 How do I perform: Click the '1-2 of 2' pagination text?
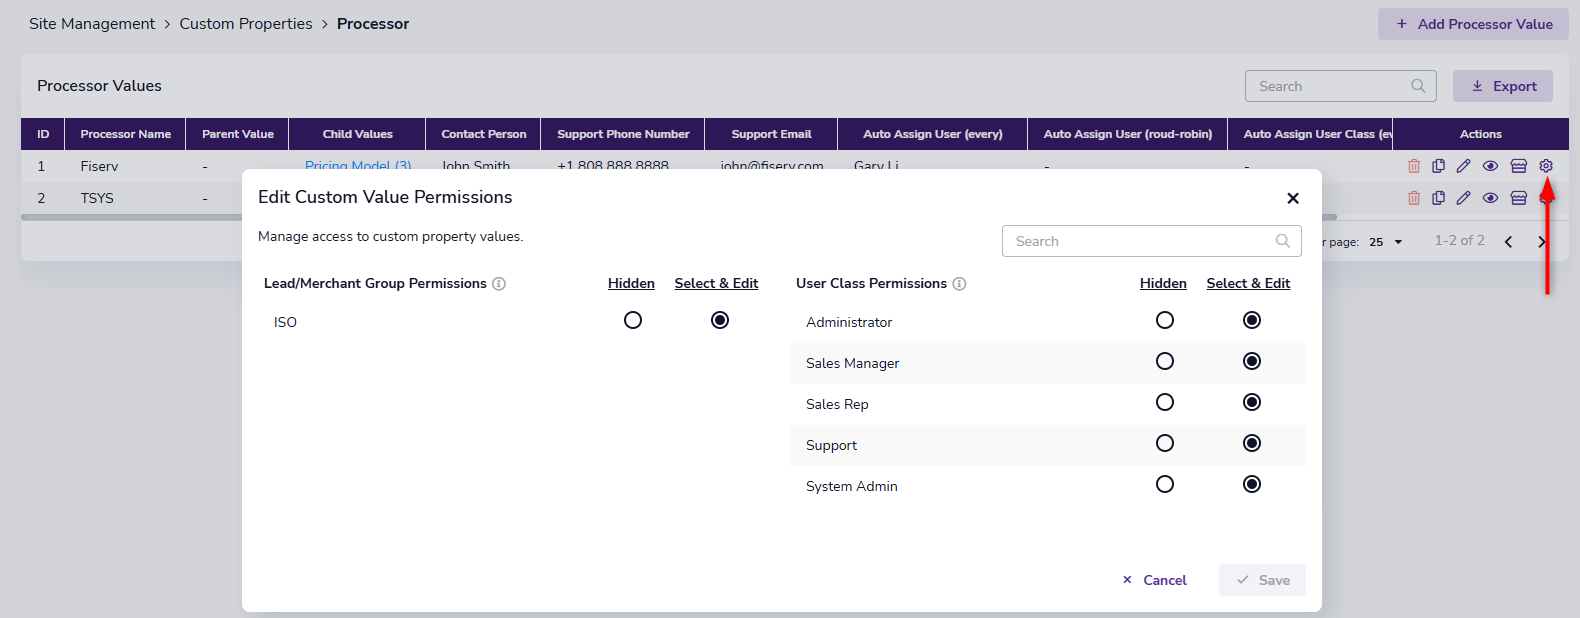[1459, 241]
